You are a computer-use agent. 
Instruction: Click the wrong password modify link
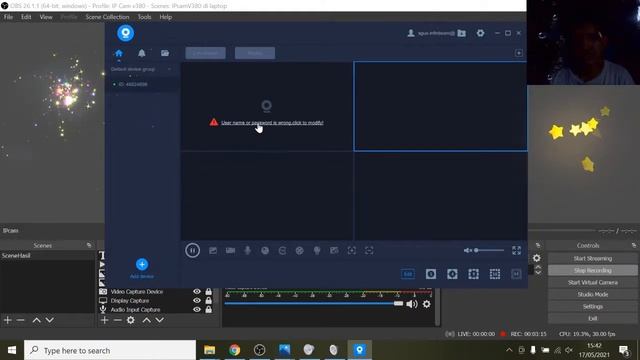pyautogui.click(x=272, y=122)
